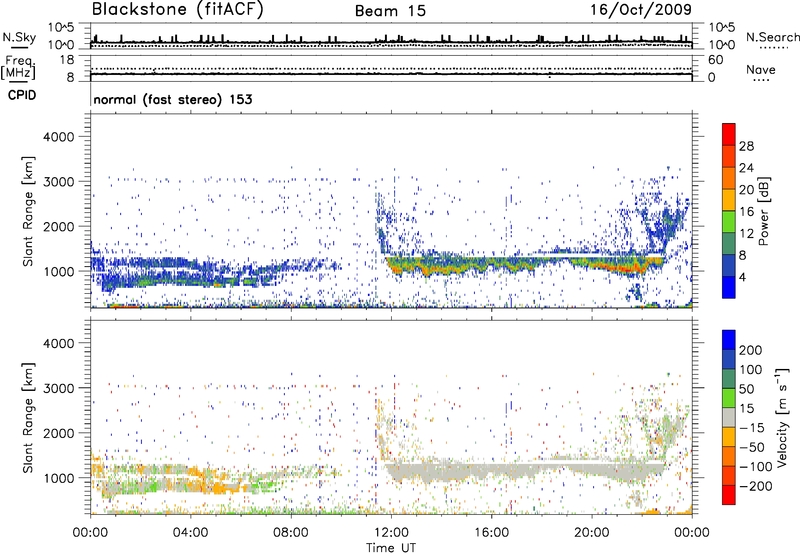Click the Blackstone (fitACF) title text
This screenshot has height=554, width=800.
click(x=177, y=9)
